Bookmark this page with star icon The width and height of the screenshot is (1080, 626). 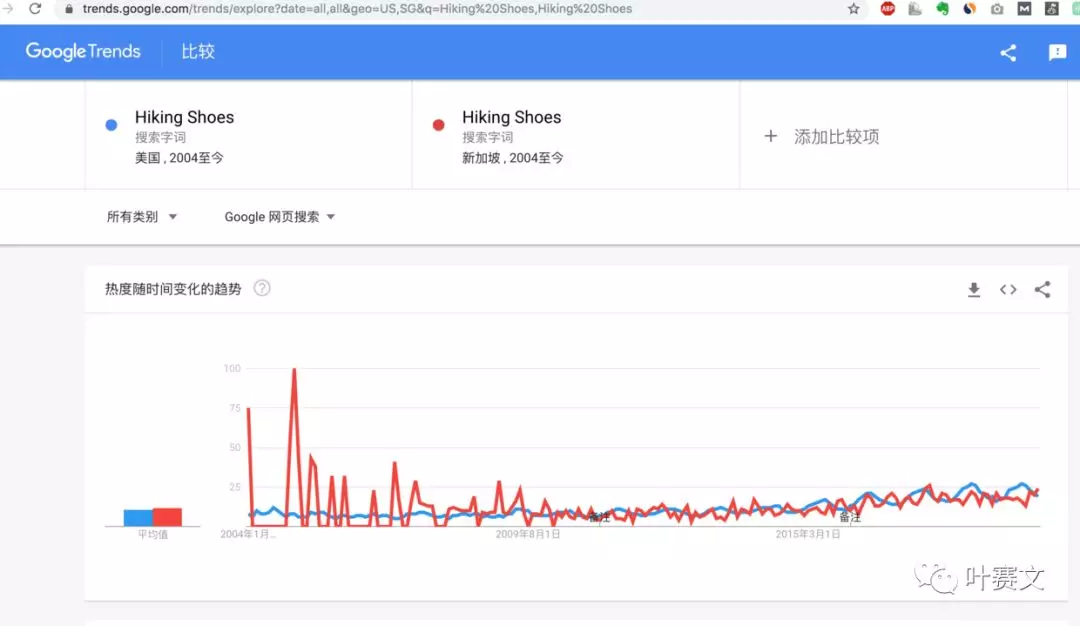pyautogui.click(x=853, y=9)
